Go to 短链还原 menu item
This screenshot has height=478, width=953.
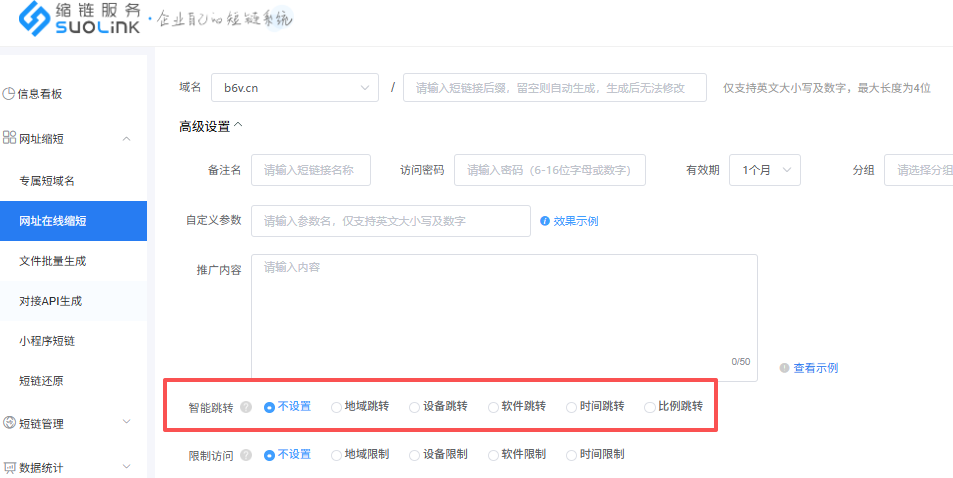point(41,381)
